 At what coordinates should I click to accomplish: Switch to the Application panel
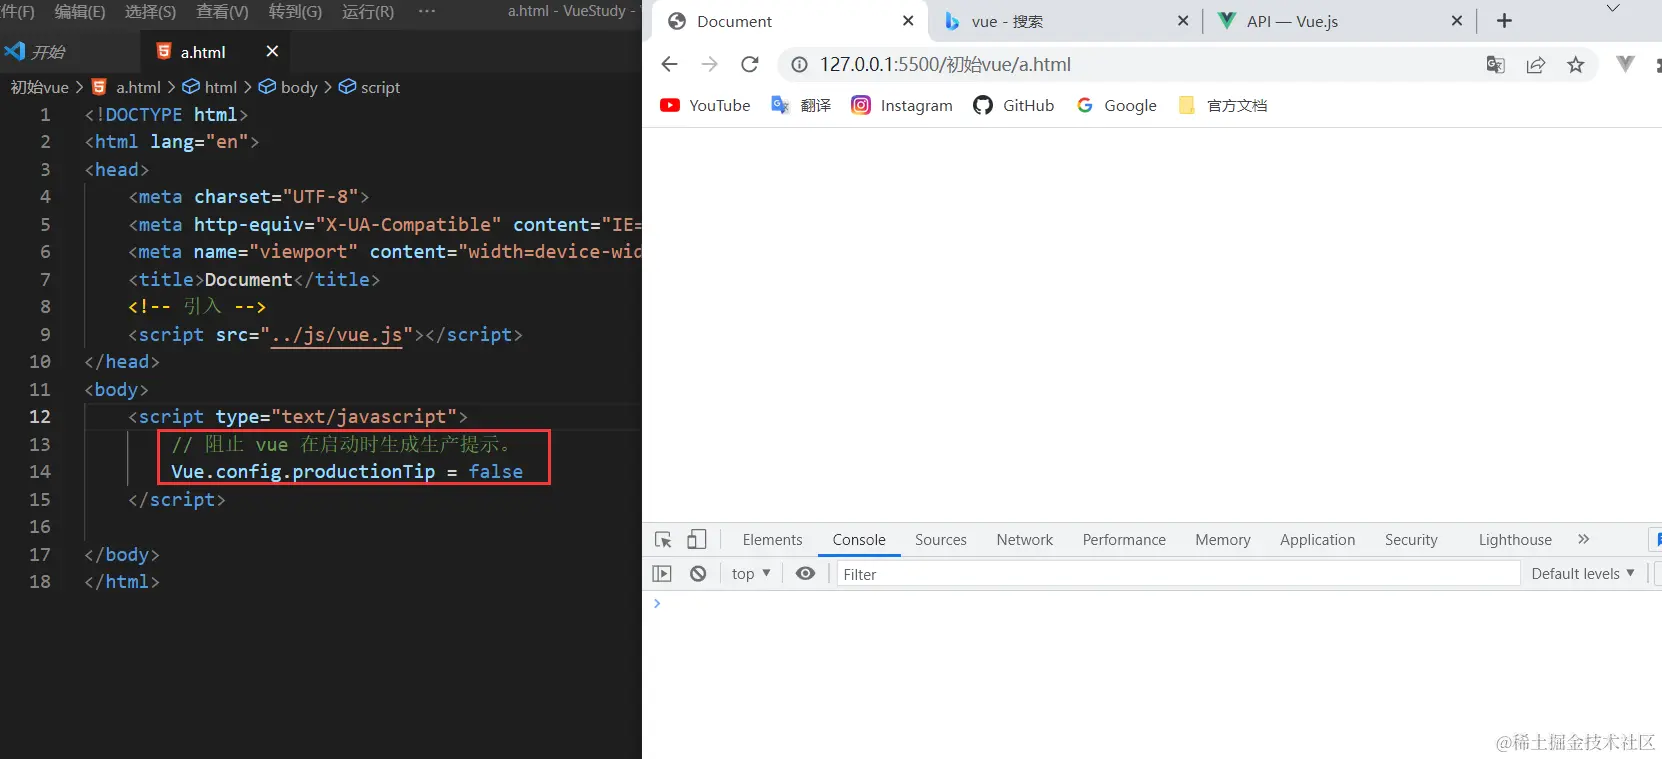click(1318, 540)
